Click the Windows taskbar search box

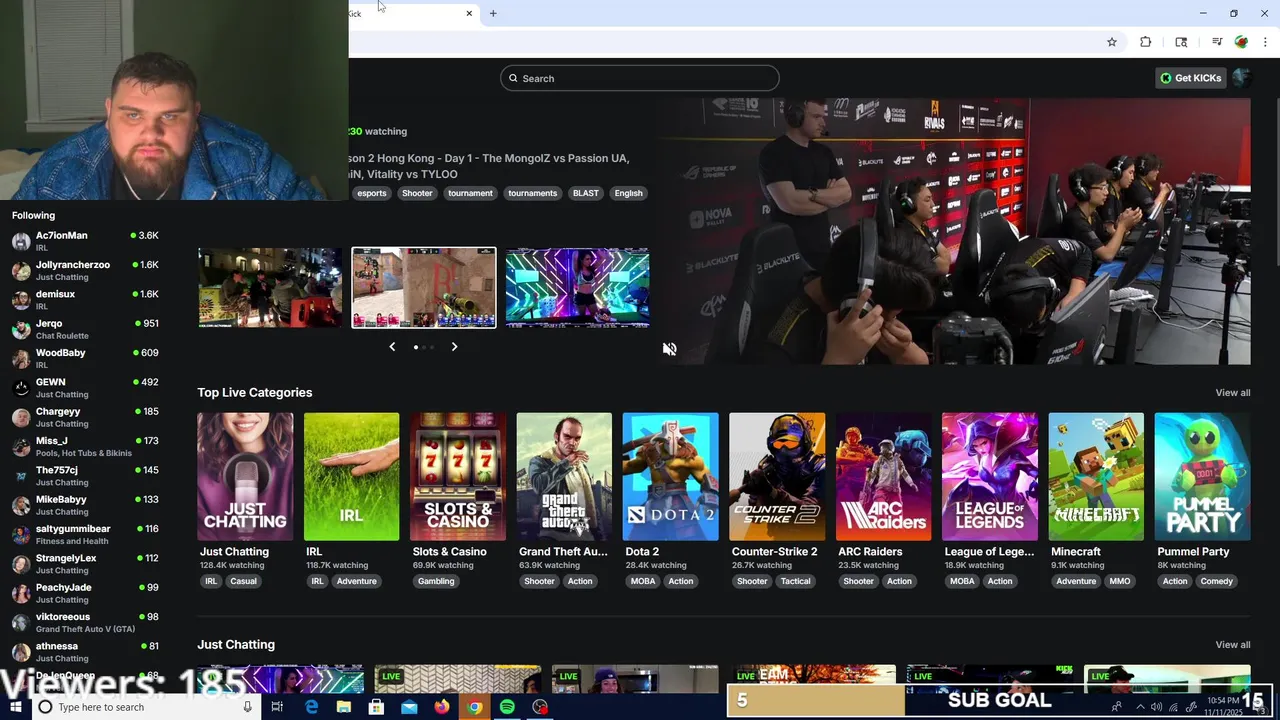pyautogui.click(x=146, y=707)
